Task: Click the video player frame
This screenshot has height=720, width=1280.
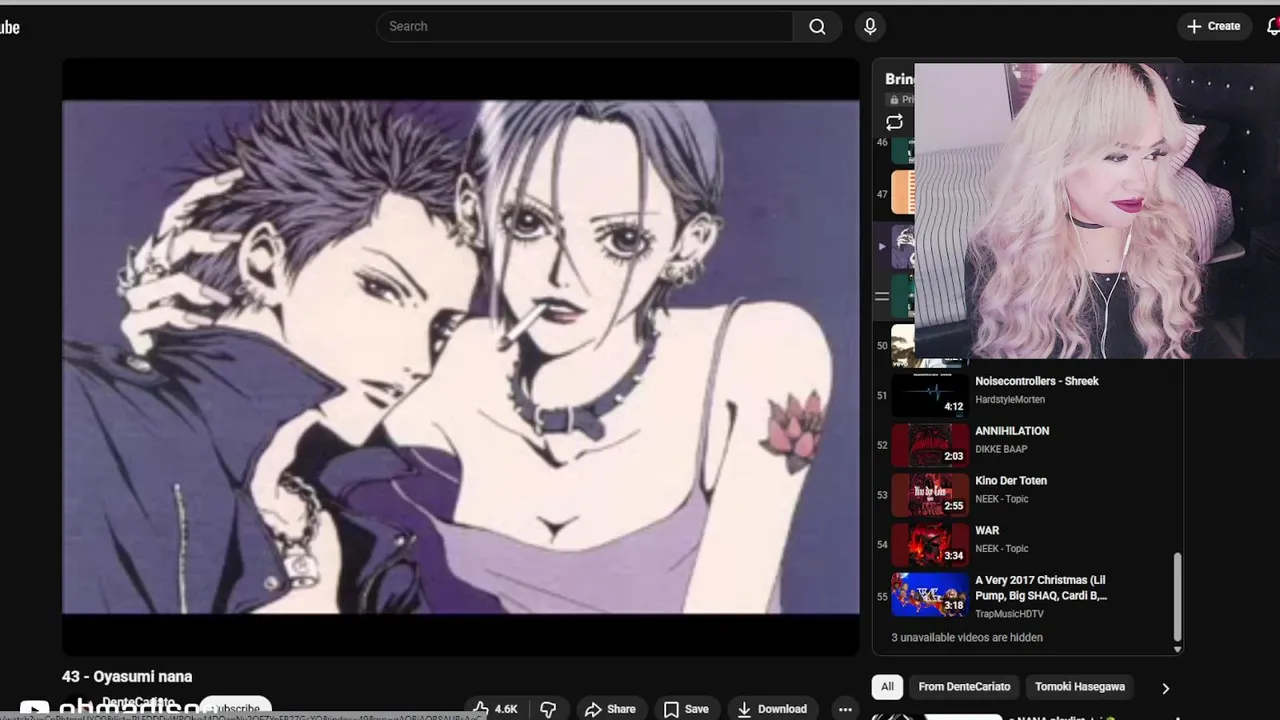Action: pyautogui.click(x=461, y=357)
